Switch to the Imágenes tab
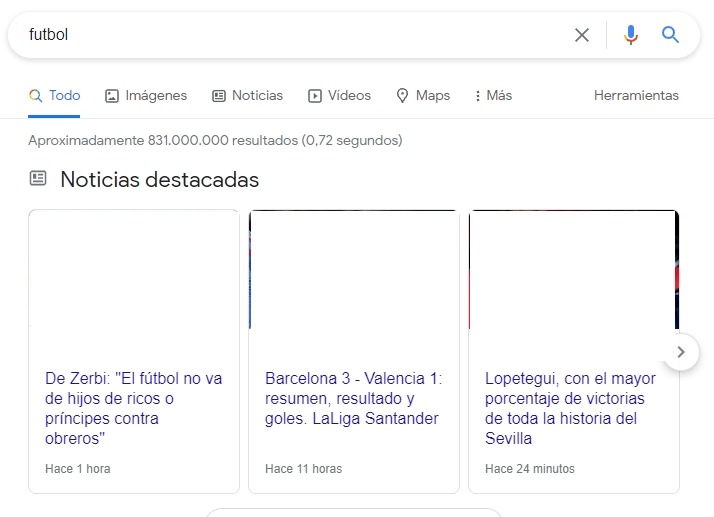Screen dimensions: 714x517 click(x=146, y=96)
